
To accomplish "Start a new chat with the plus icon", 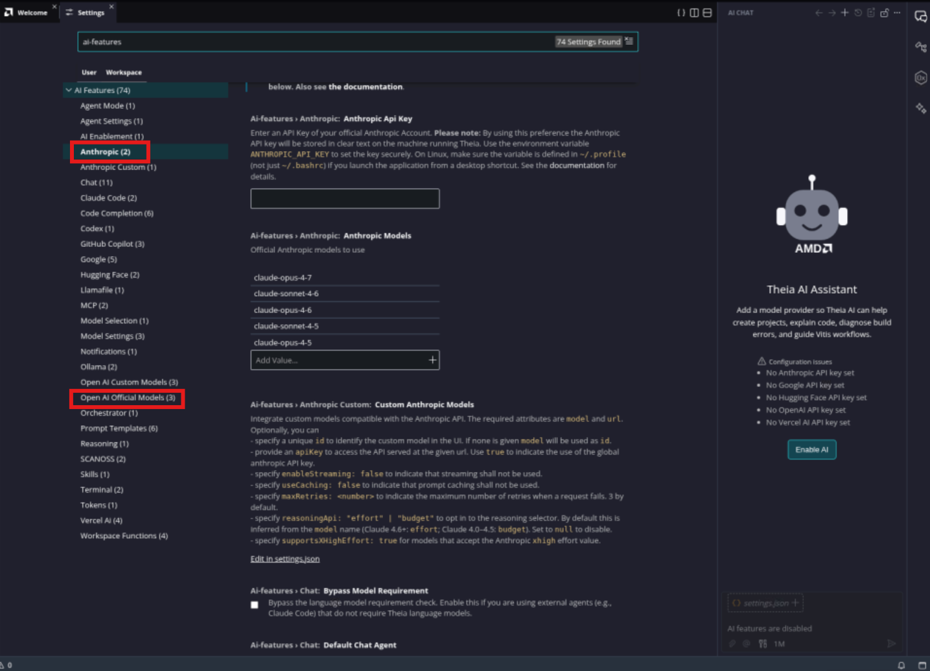I will point(845,12).
